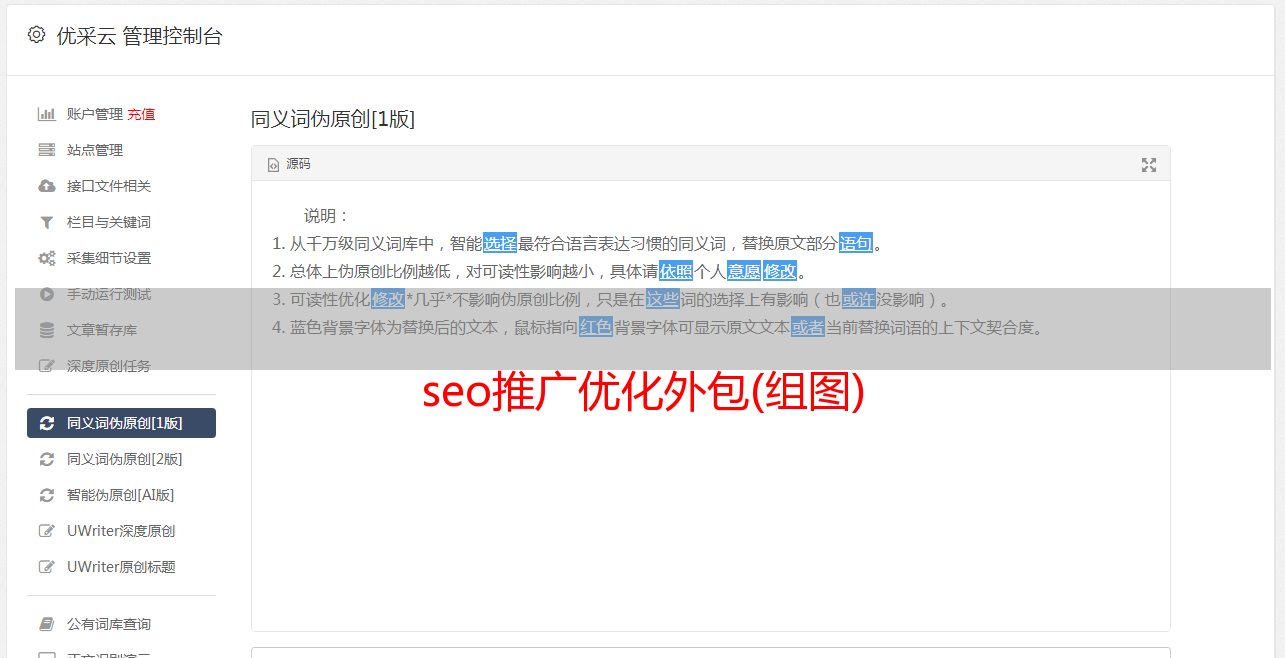Viewport: 1285px width, 658px height.
Task: Click the 源码 source code icon
Action: tap(273, 164)
